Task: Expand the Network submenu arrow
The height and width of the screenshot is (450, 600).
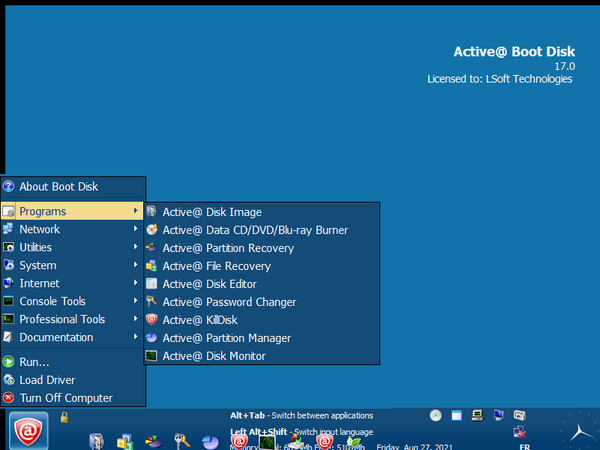Action: point(135,229)
